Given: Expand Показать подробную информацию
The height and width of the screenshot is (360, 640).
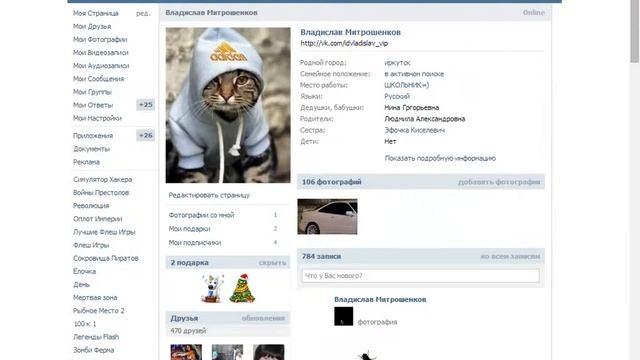Looking at the screenshot, I should coord(440,158).
